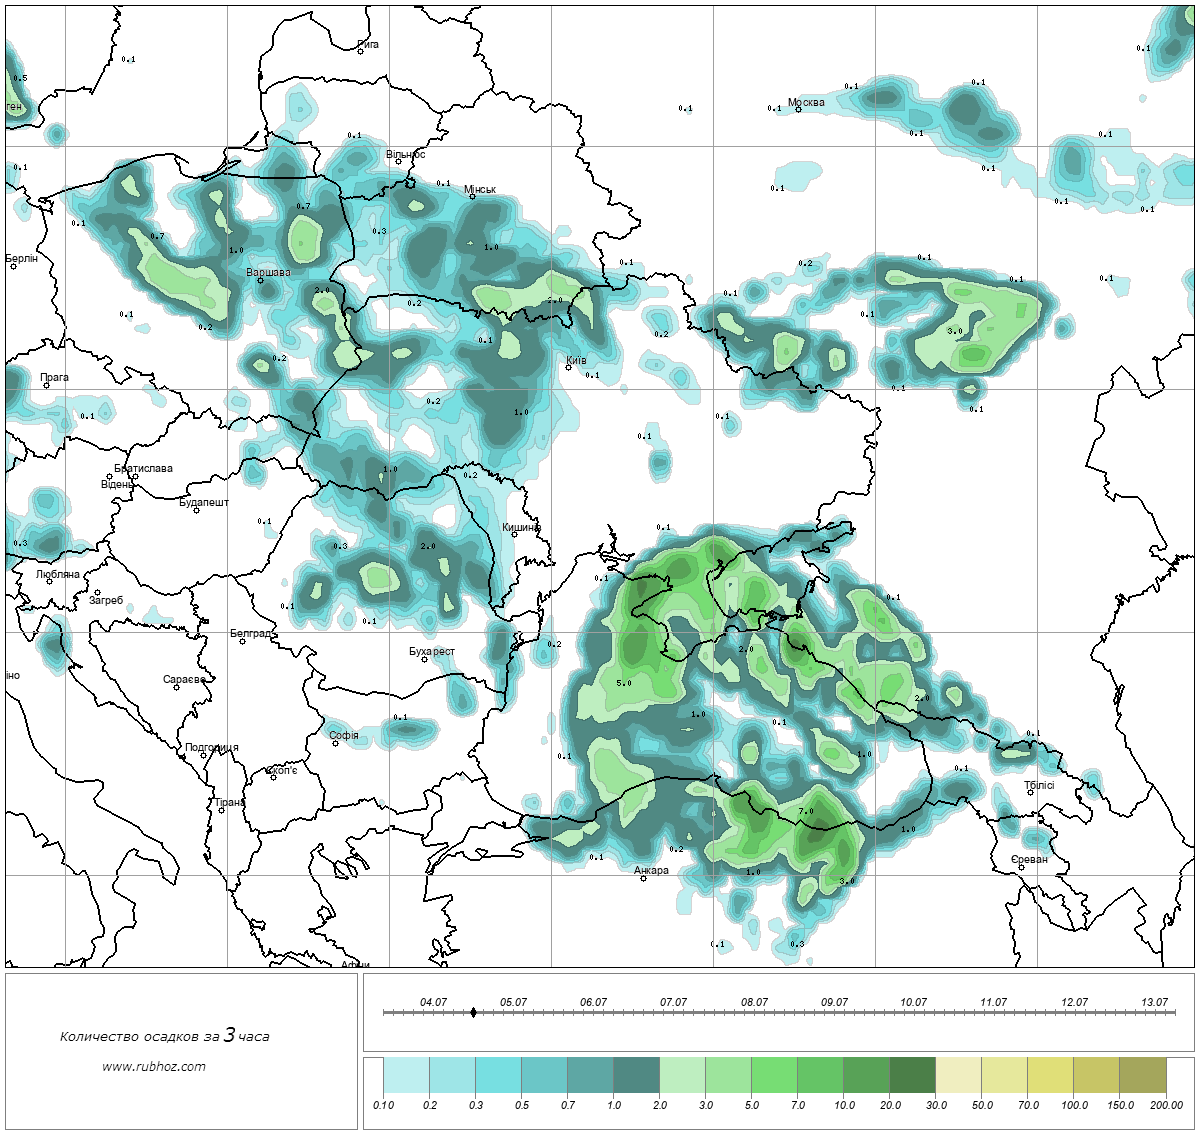
Task: Jump to 10.07 on the timeline
Action: [913, 1002]
